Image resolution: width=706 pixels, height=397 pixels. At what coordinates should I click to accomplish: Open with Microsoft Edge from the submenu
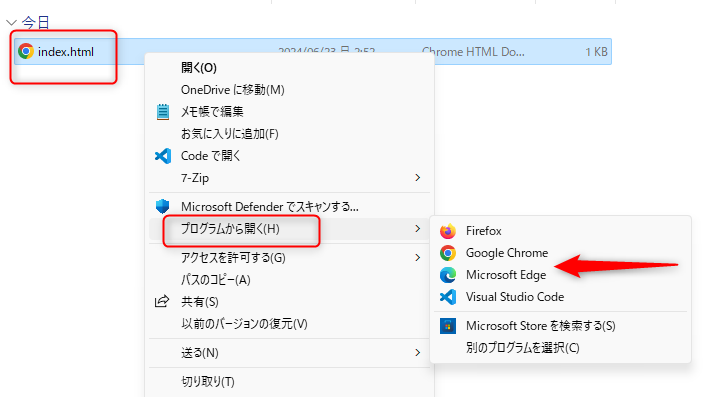point(561,275)
